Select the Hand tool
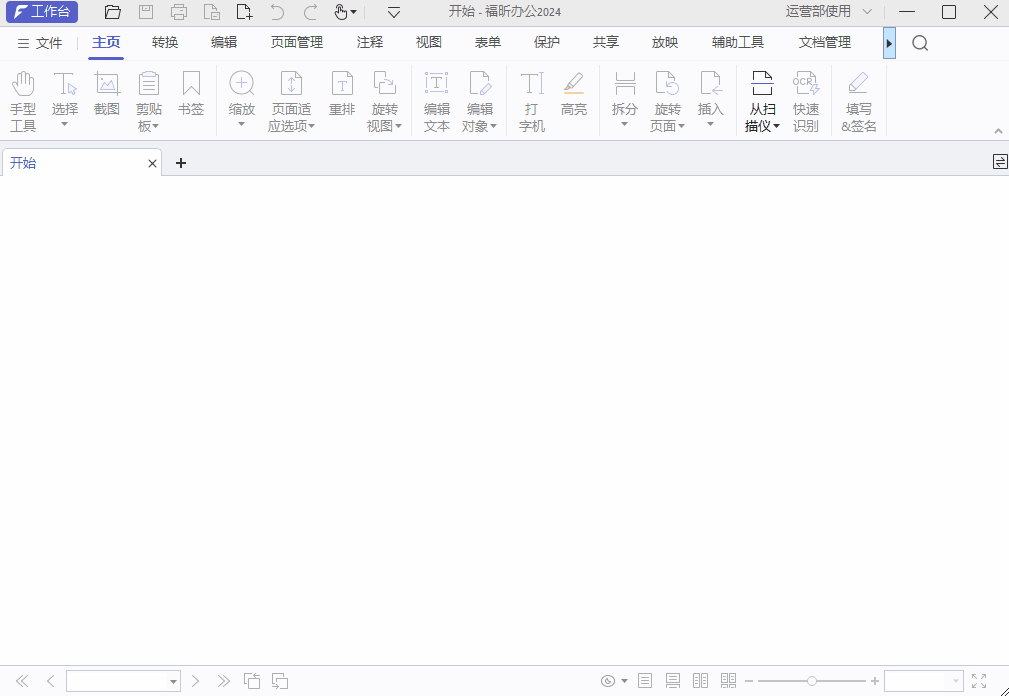The image size is (1009, 696). [22, 98]
